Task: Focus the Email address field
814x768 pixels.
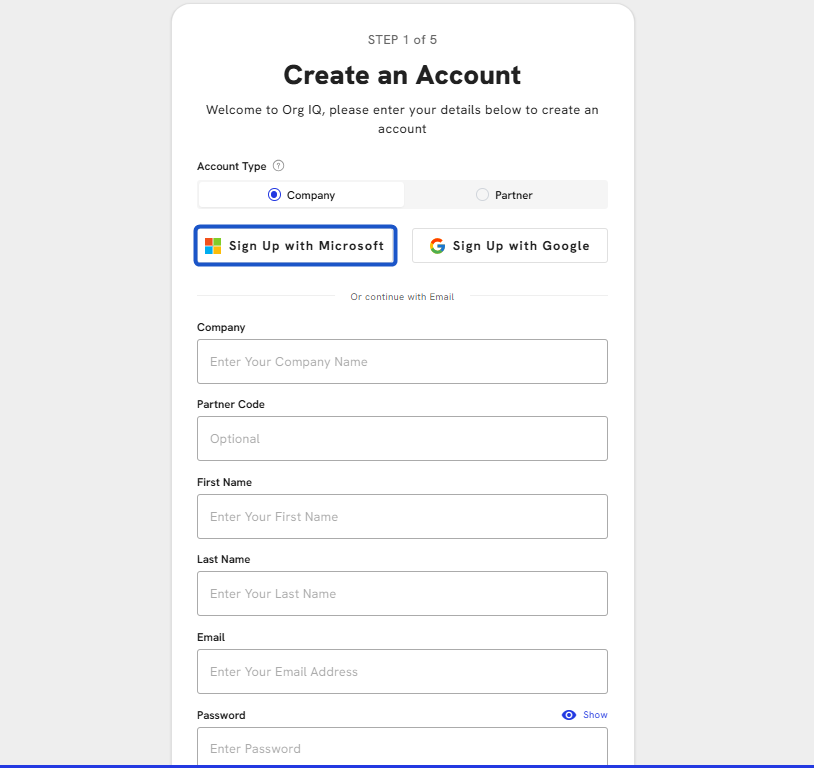Action: tap(402, 671)
